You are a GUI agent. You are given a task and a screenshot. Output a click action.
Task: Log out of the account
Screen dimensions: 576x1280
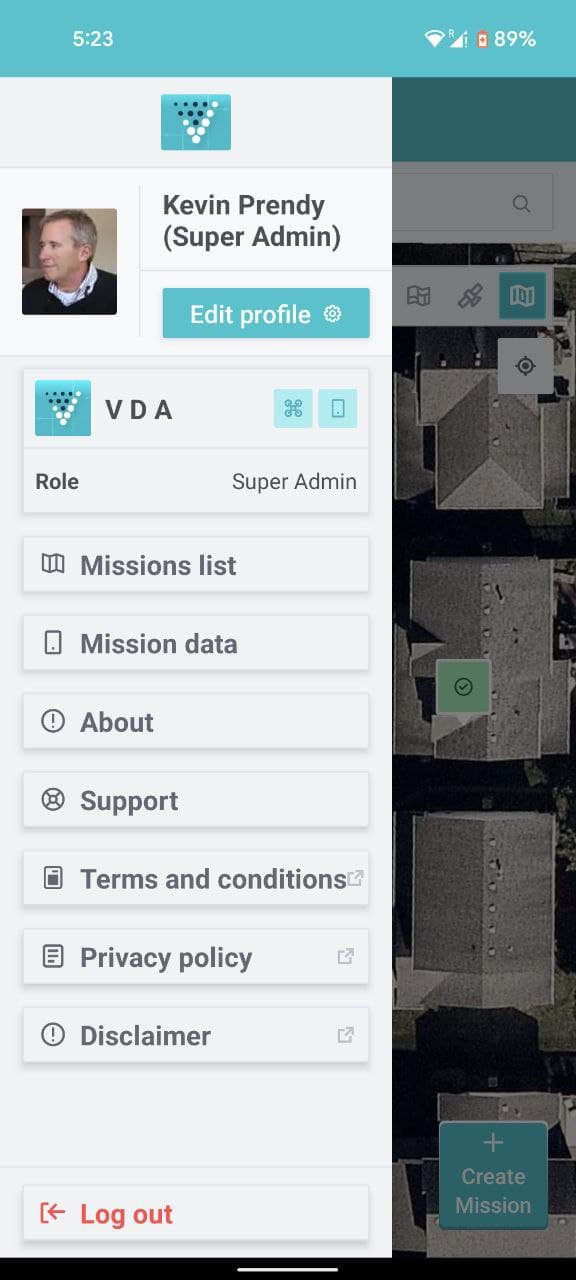pos(196,1213)
